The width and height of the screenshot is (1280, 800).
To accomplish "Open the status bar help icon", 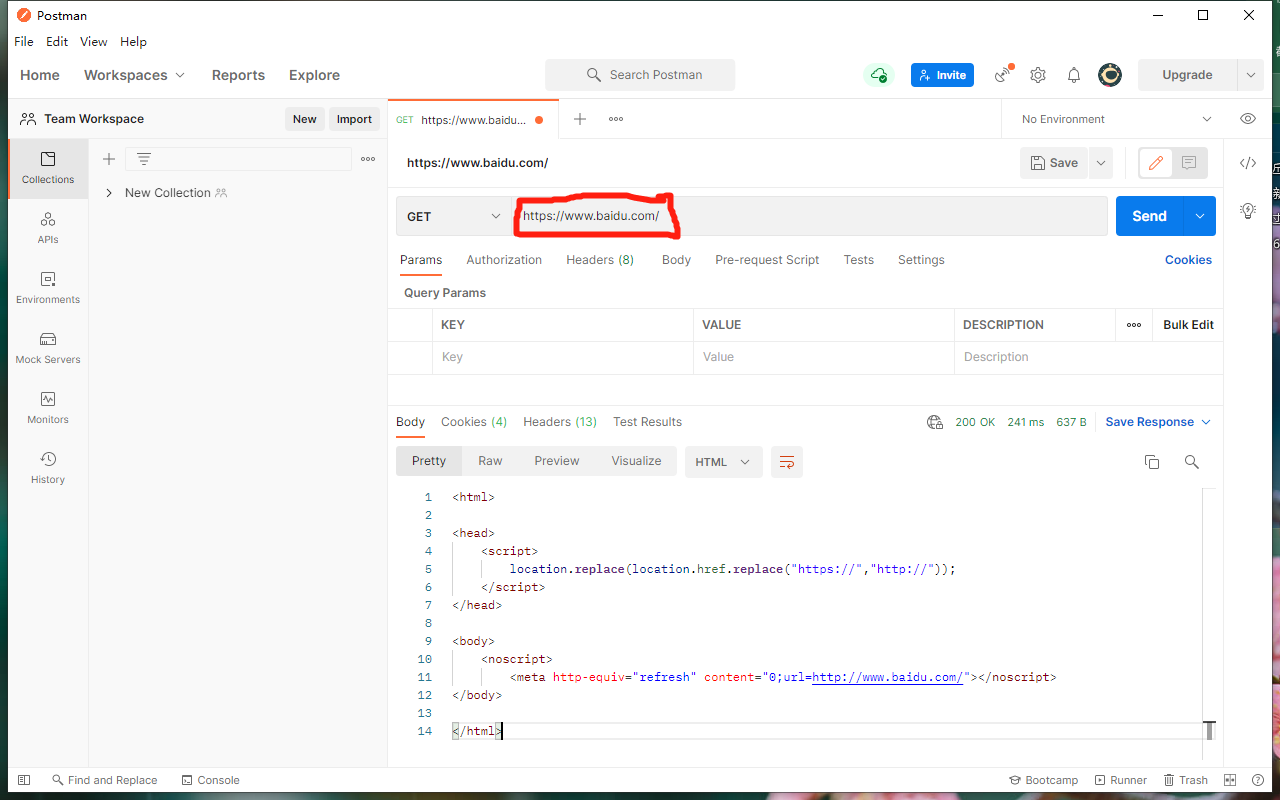I will 1258,780.
